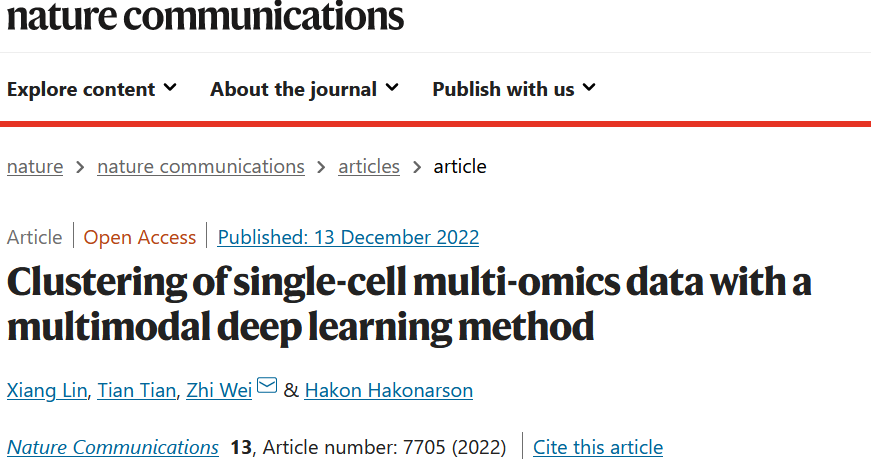View author Hakon Hakonarson
This screenshot has width=871, height=461.
tap(388, 390)
